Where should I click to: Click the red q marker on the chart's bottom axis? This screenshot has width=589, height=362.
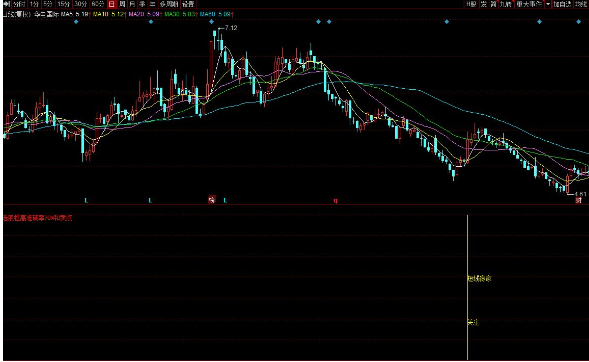coord(335,201)
